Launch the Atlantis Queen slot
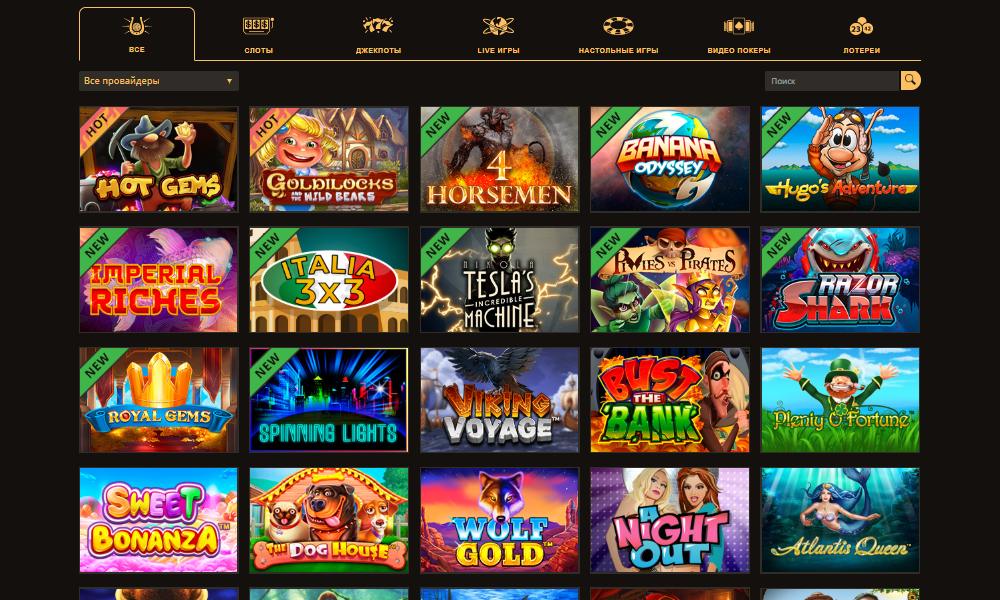Image resolution: width=1000 pixels, height=600 pixels. click(840, 520)
